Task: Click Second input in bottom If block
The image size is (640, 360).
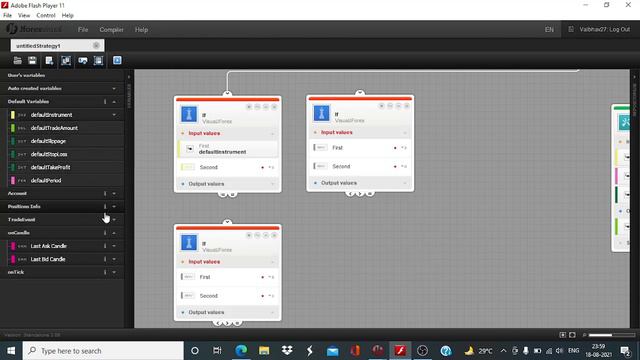Action: 228,296
